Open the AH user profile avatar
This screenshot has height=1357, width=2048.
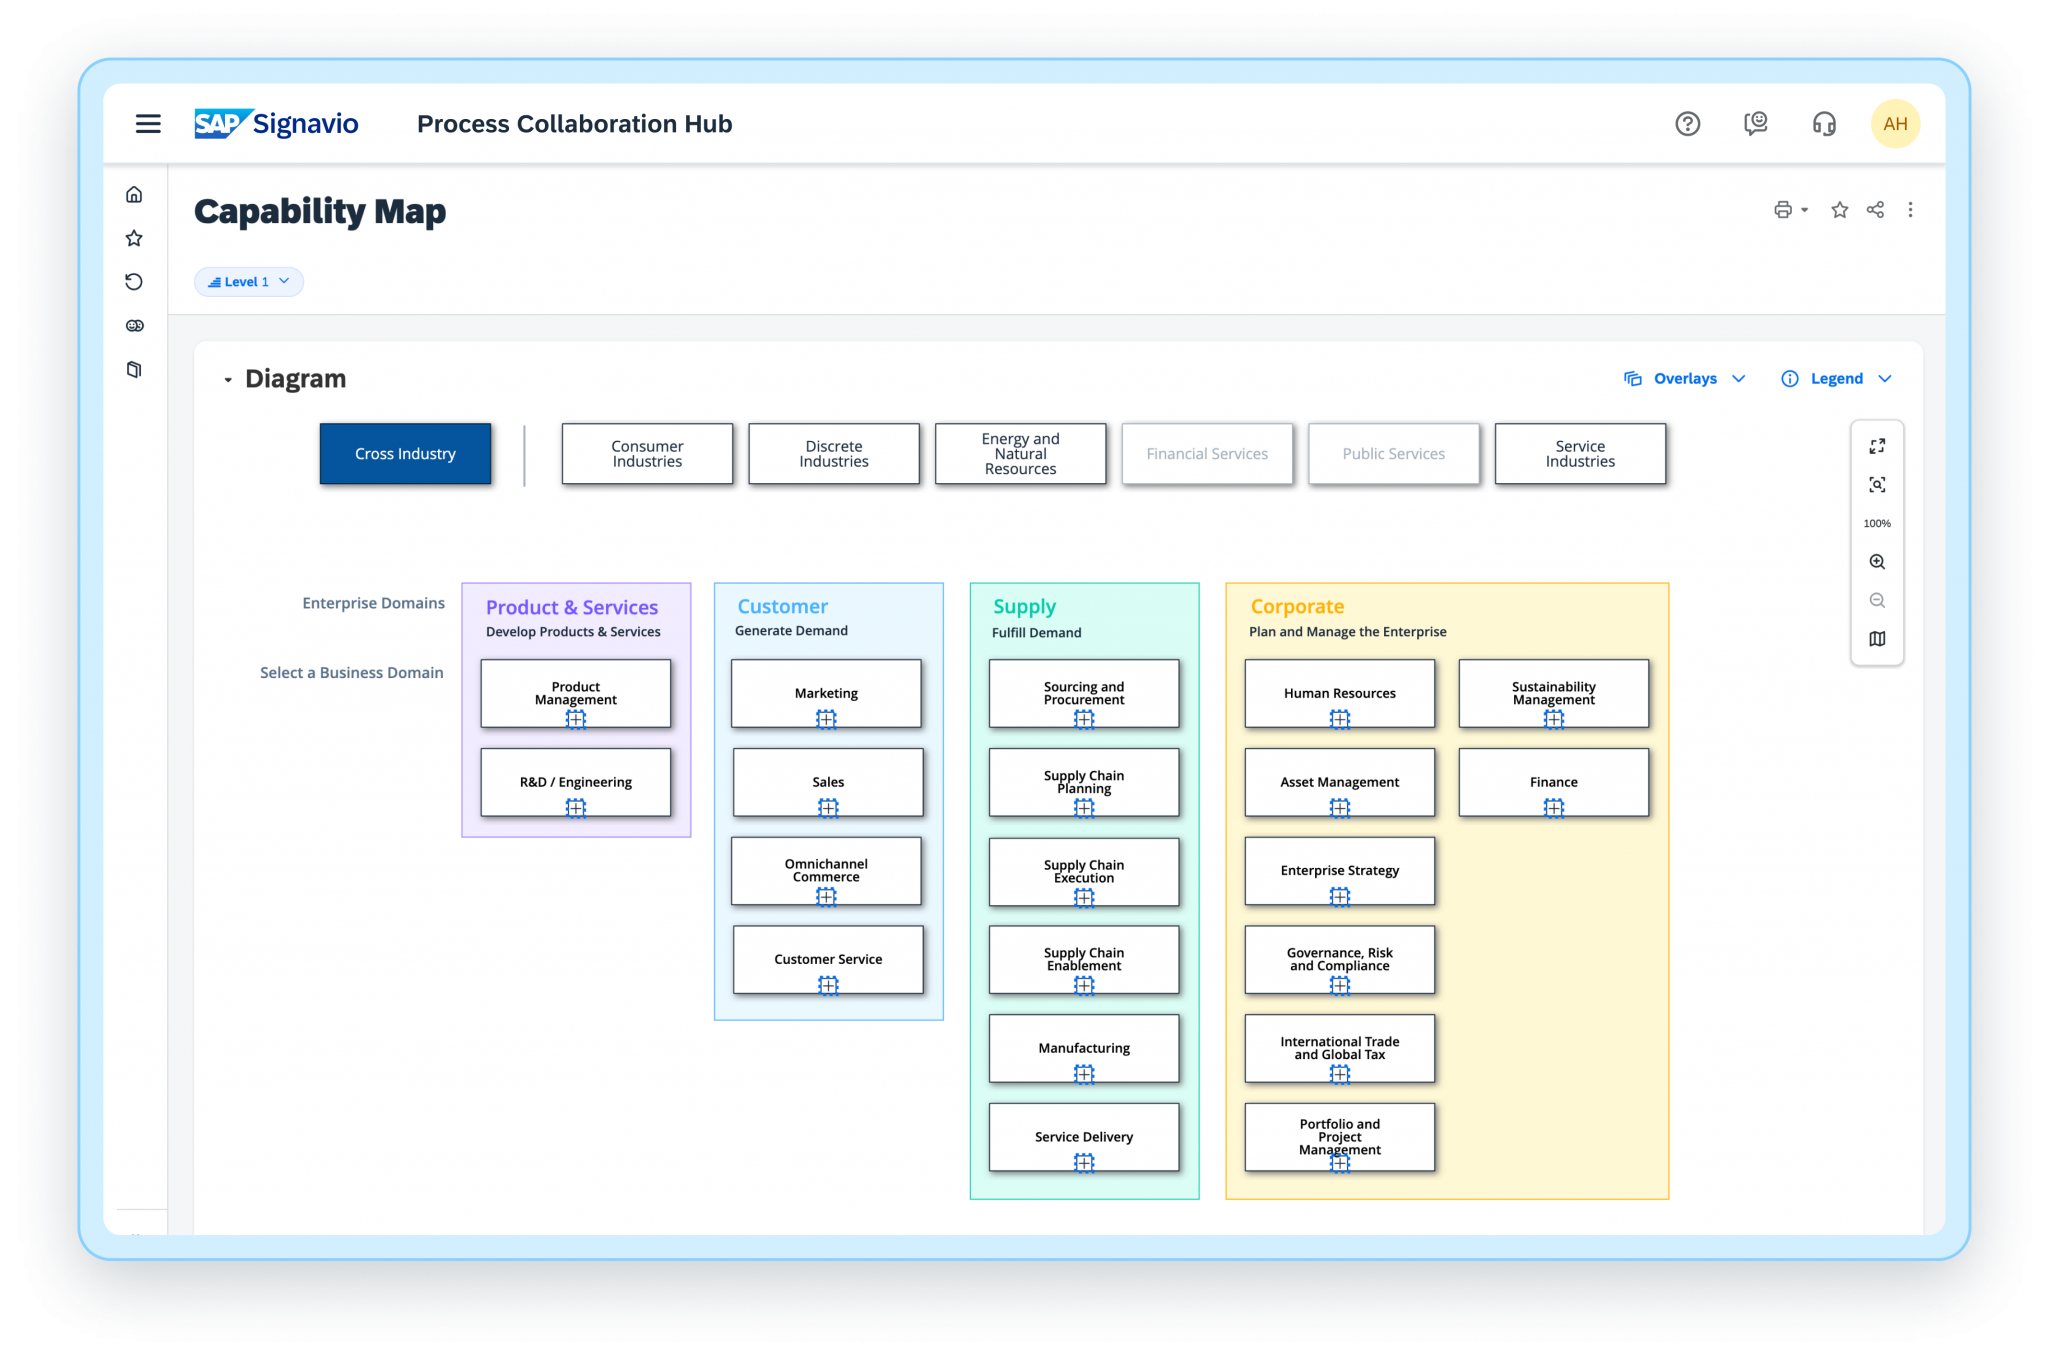coord(1895,123)
